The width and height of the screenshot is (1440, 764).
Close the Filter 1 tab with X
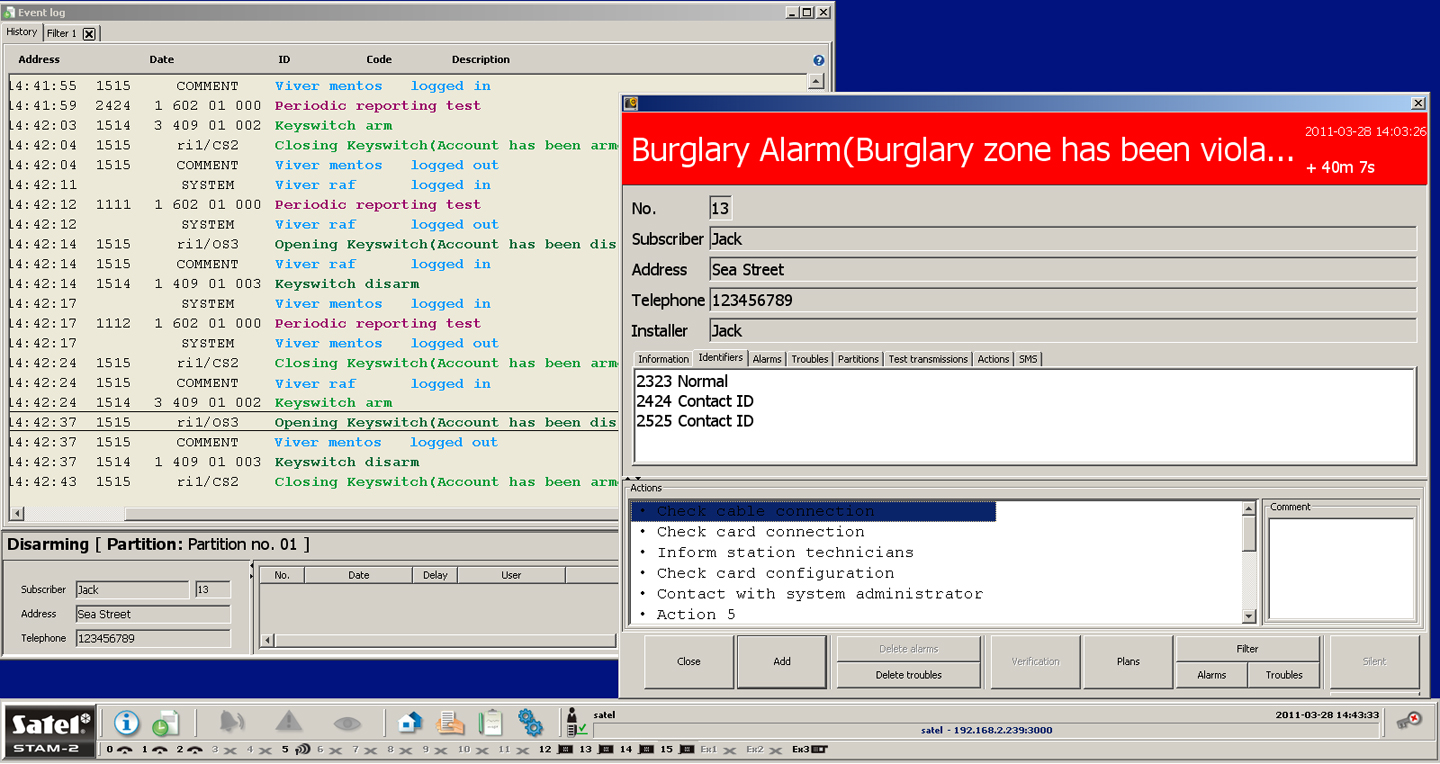89,34
